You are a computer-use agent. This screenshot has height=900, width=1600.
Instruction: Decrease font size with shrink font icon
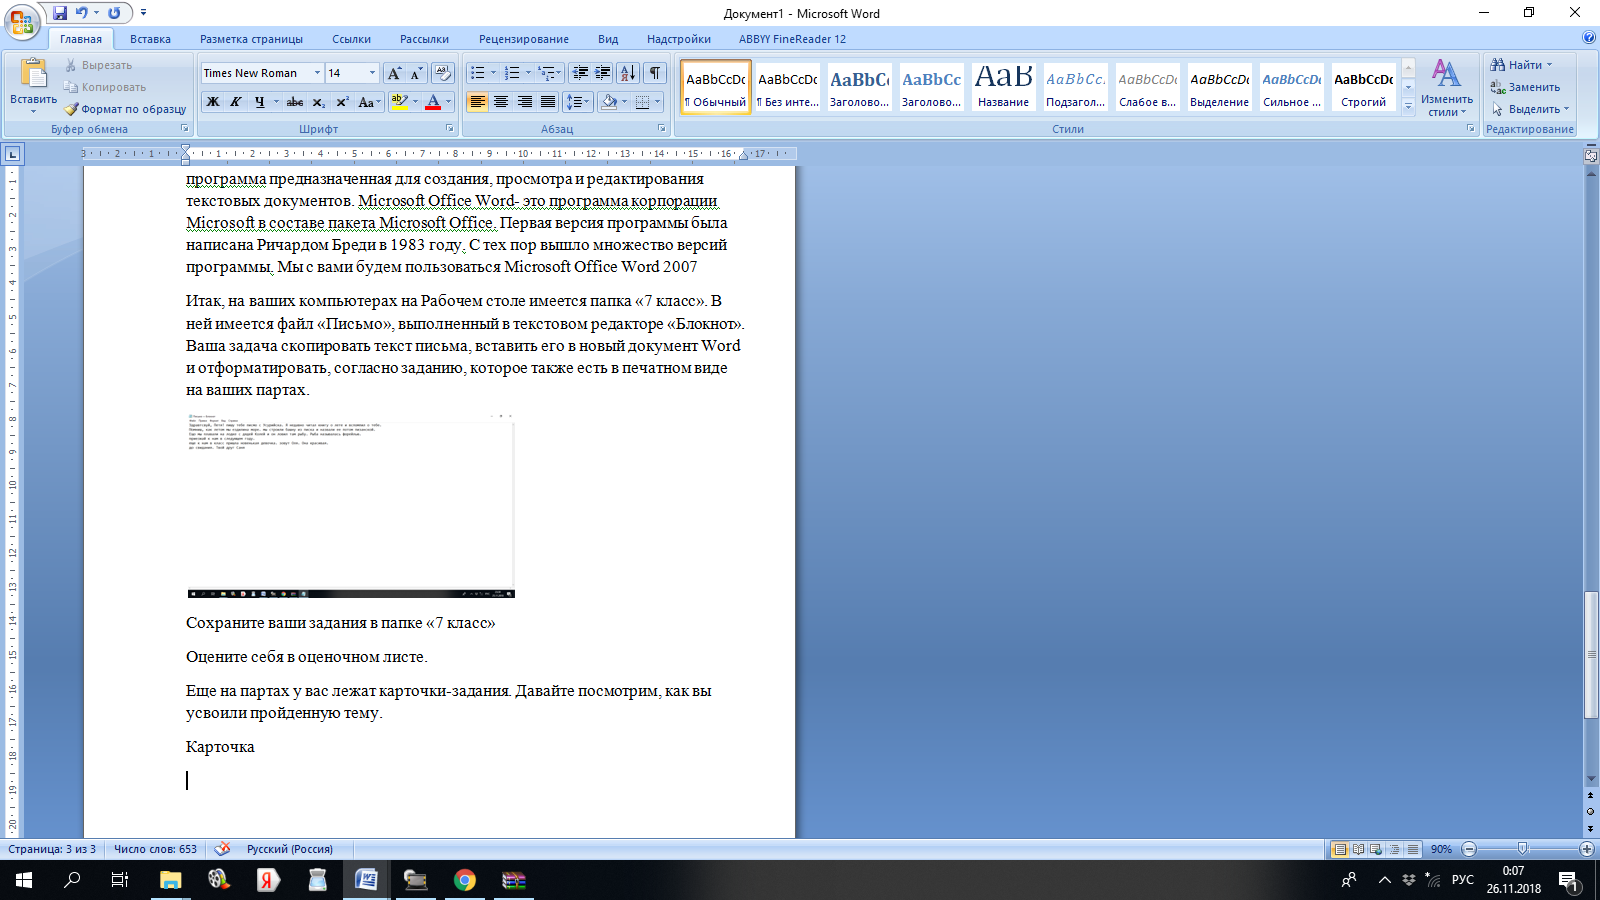click(416, 73)
